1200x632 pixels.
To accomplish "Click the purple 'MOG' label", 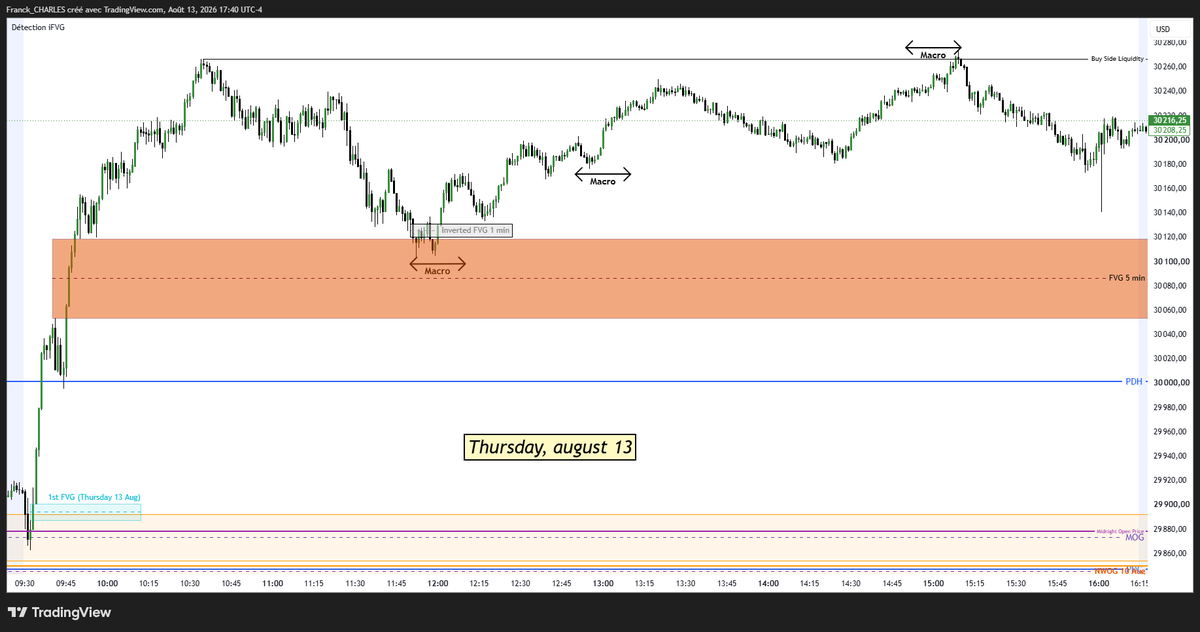I will click(x=1134, y=538).
